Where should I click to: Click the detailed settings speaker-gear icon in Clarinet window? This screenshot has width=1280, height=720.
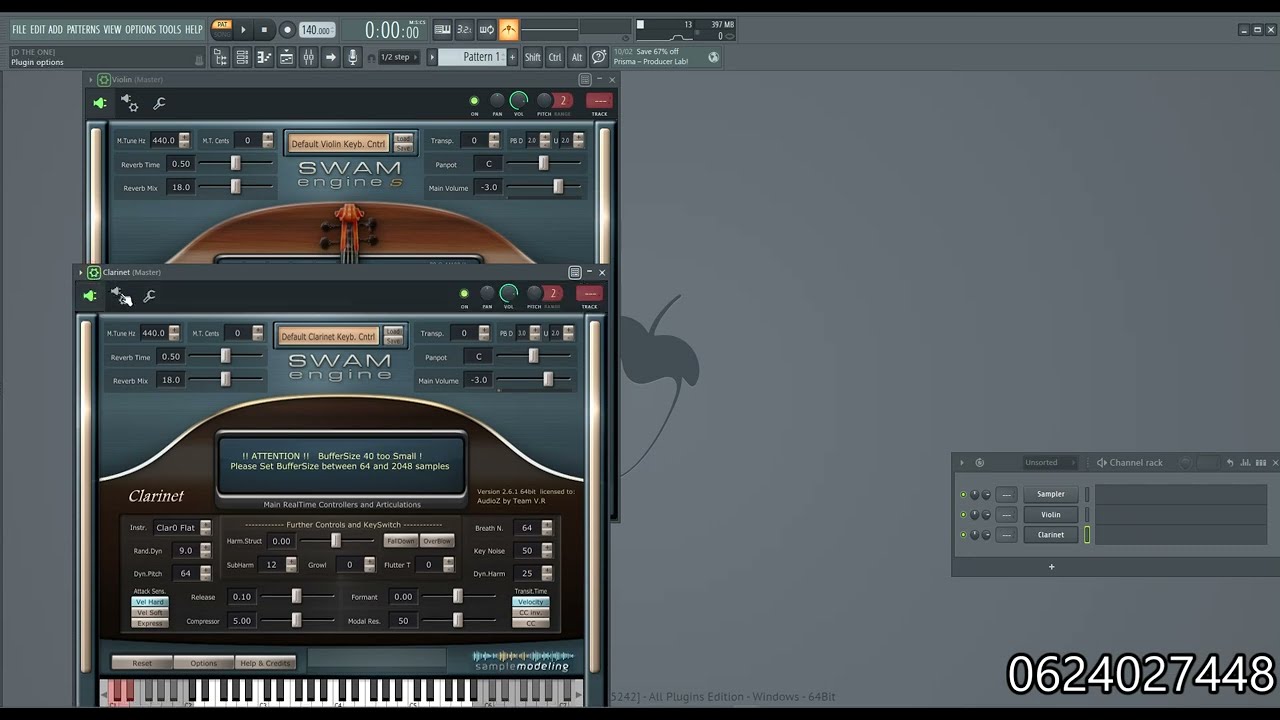(x=120, y=296)
